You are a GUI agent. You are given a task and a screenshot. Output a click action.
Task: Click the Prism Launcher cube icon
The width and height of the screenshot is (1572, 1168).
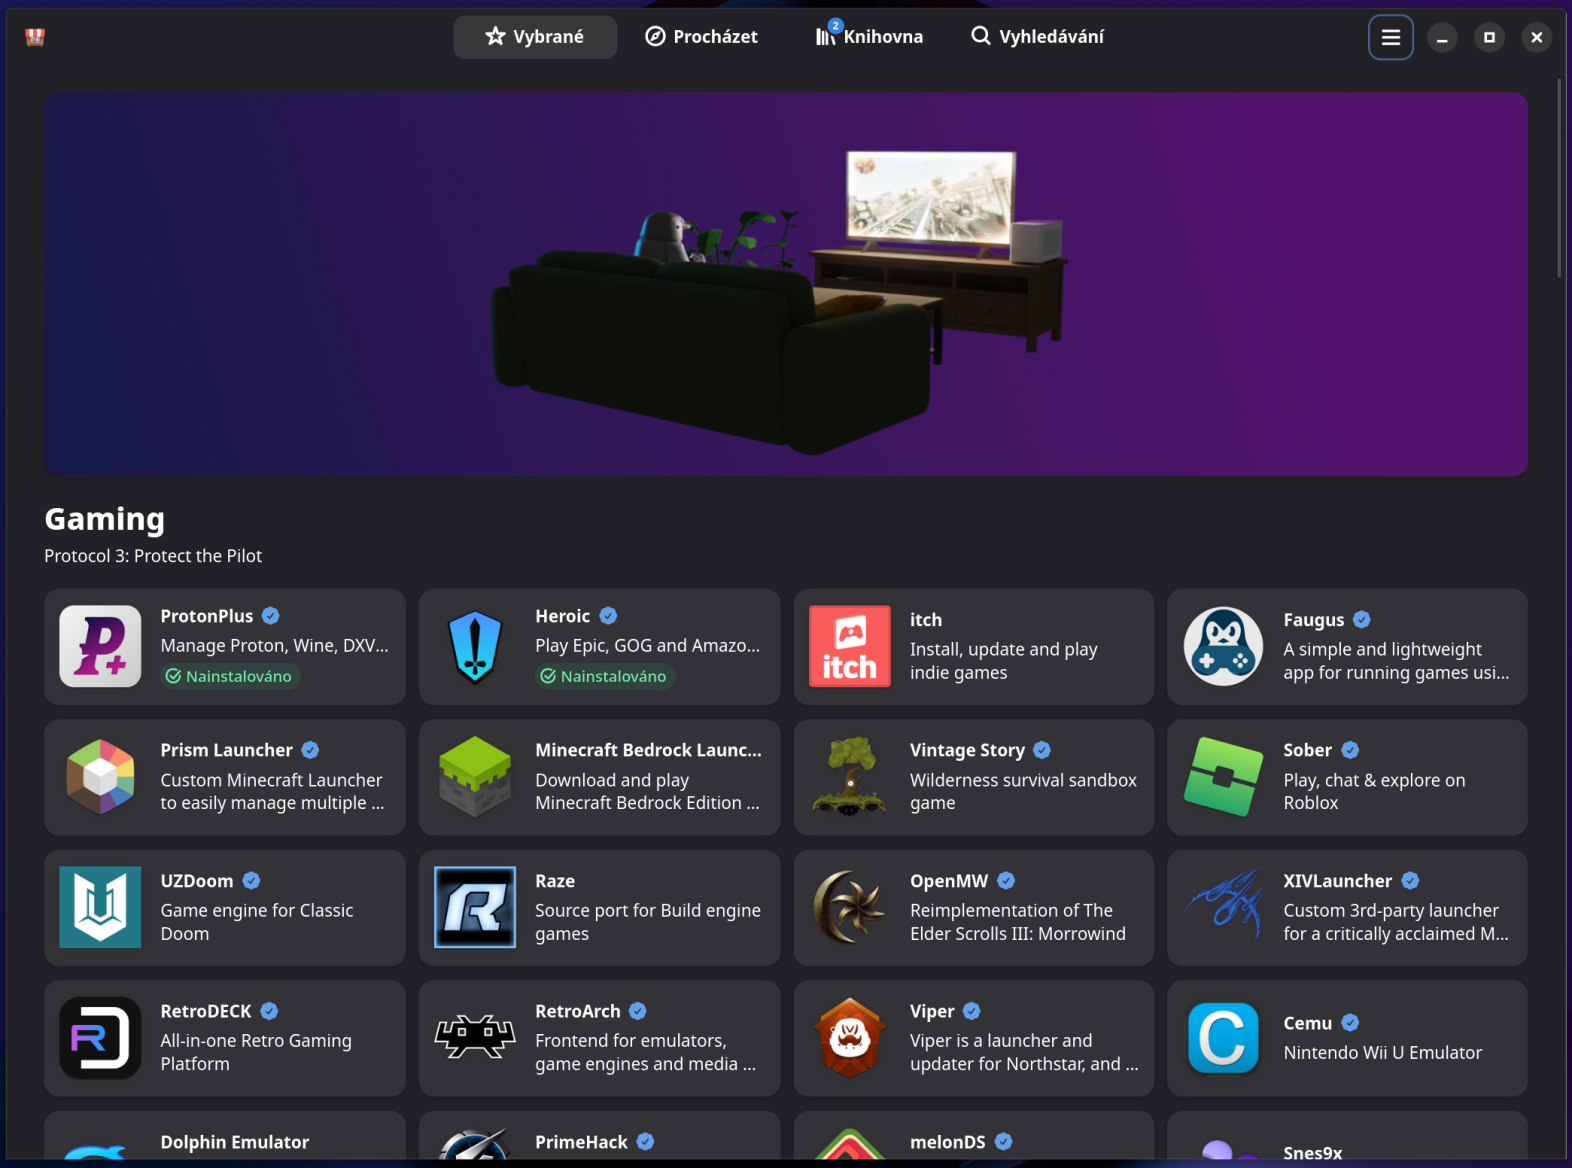click(100, 777)
